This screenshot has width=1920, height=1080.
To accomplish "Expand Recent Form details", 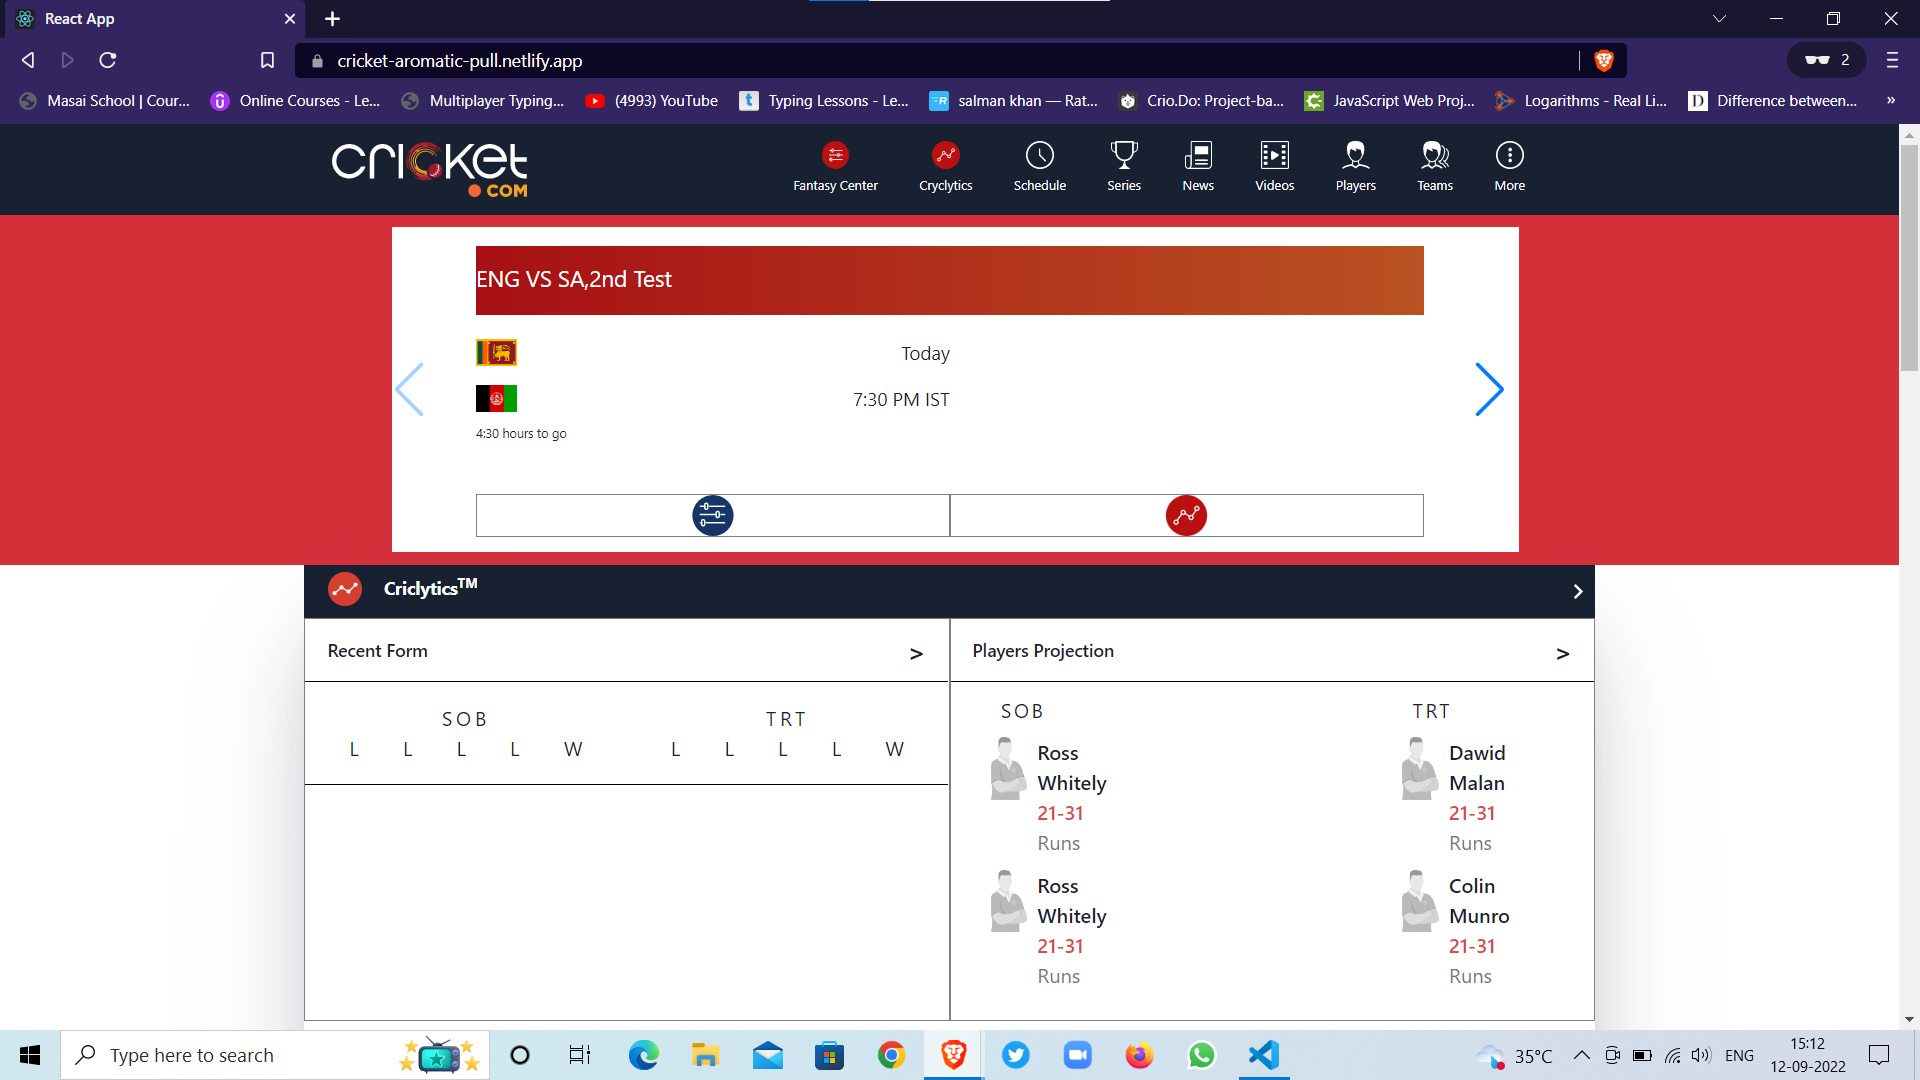I will point(918,651).
